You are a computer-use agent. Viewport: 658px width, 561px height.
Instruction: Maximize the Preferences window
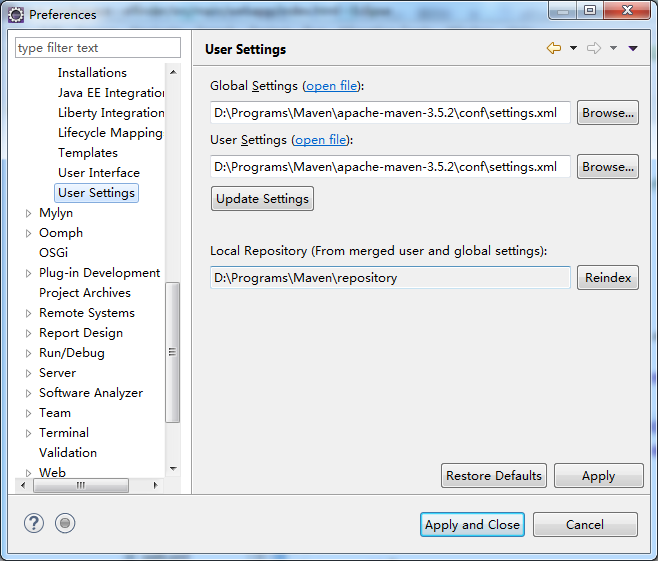590,10
